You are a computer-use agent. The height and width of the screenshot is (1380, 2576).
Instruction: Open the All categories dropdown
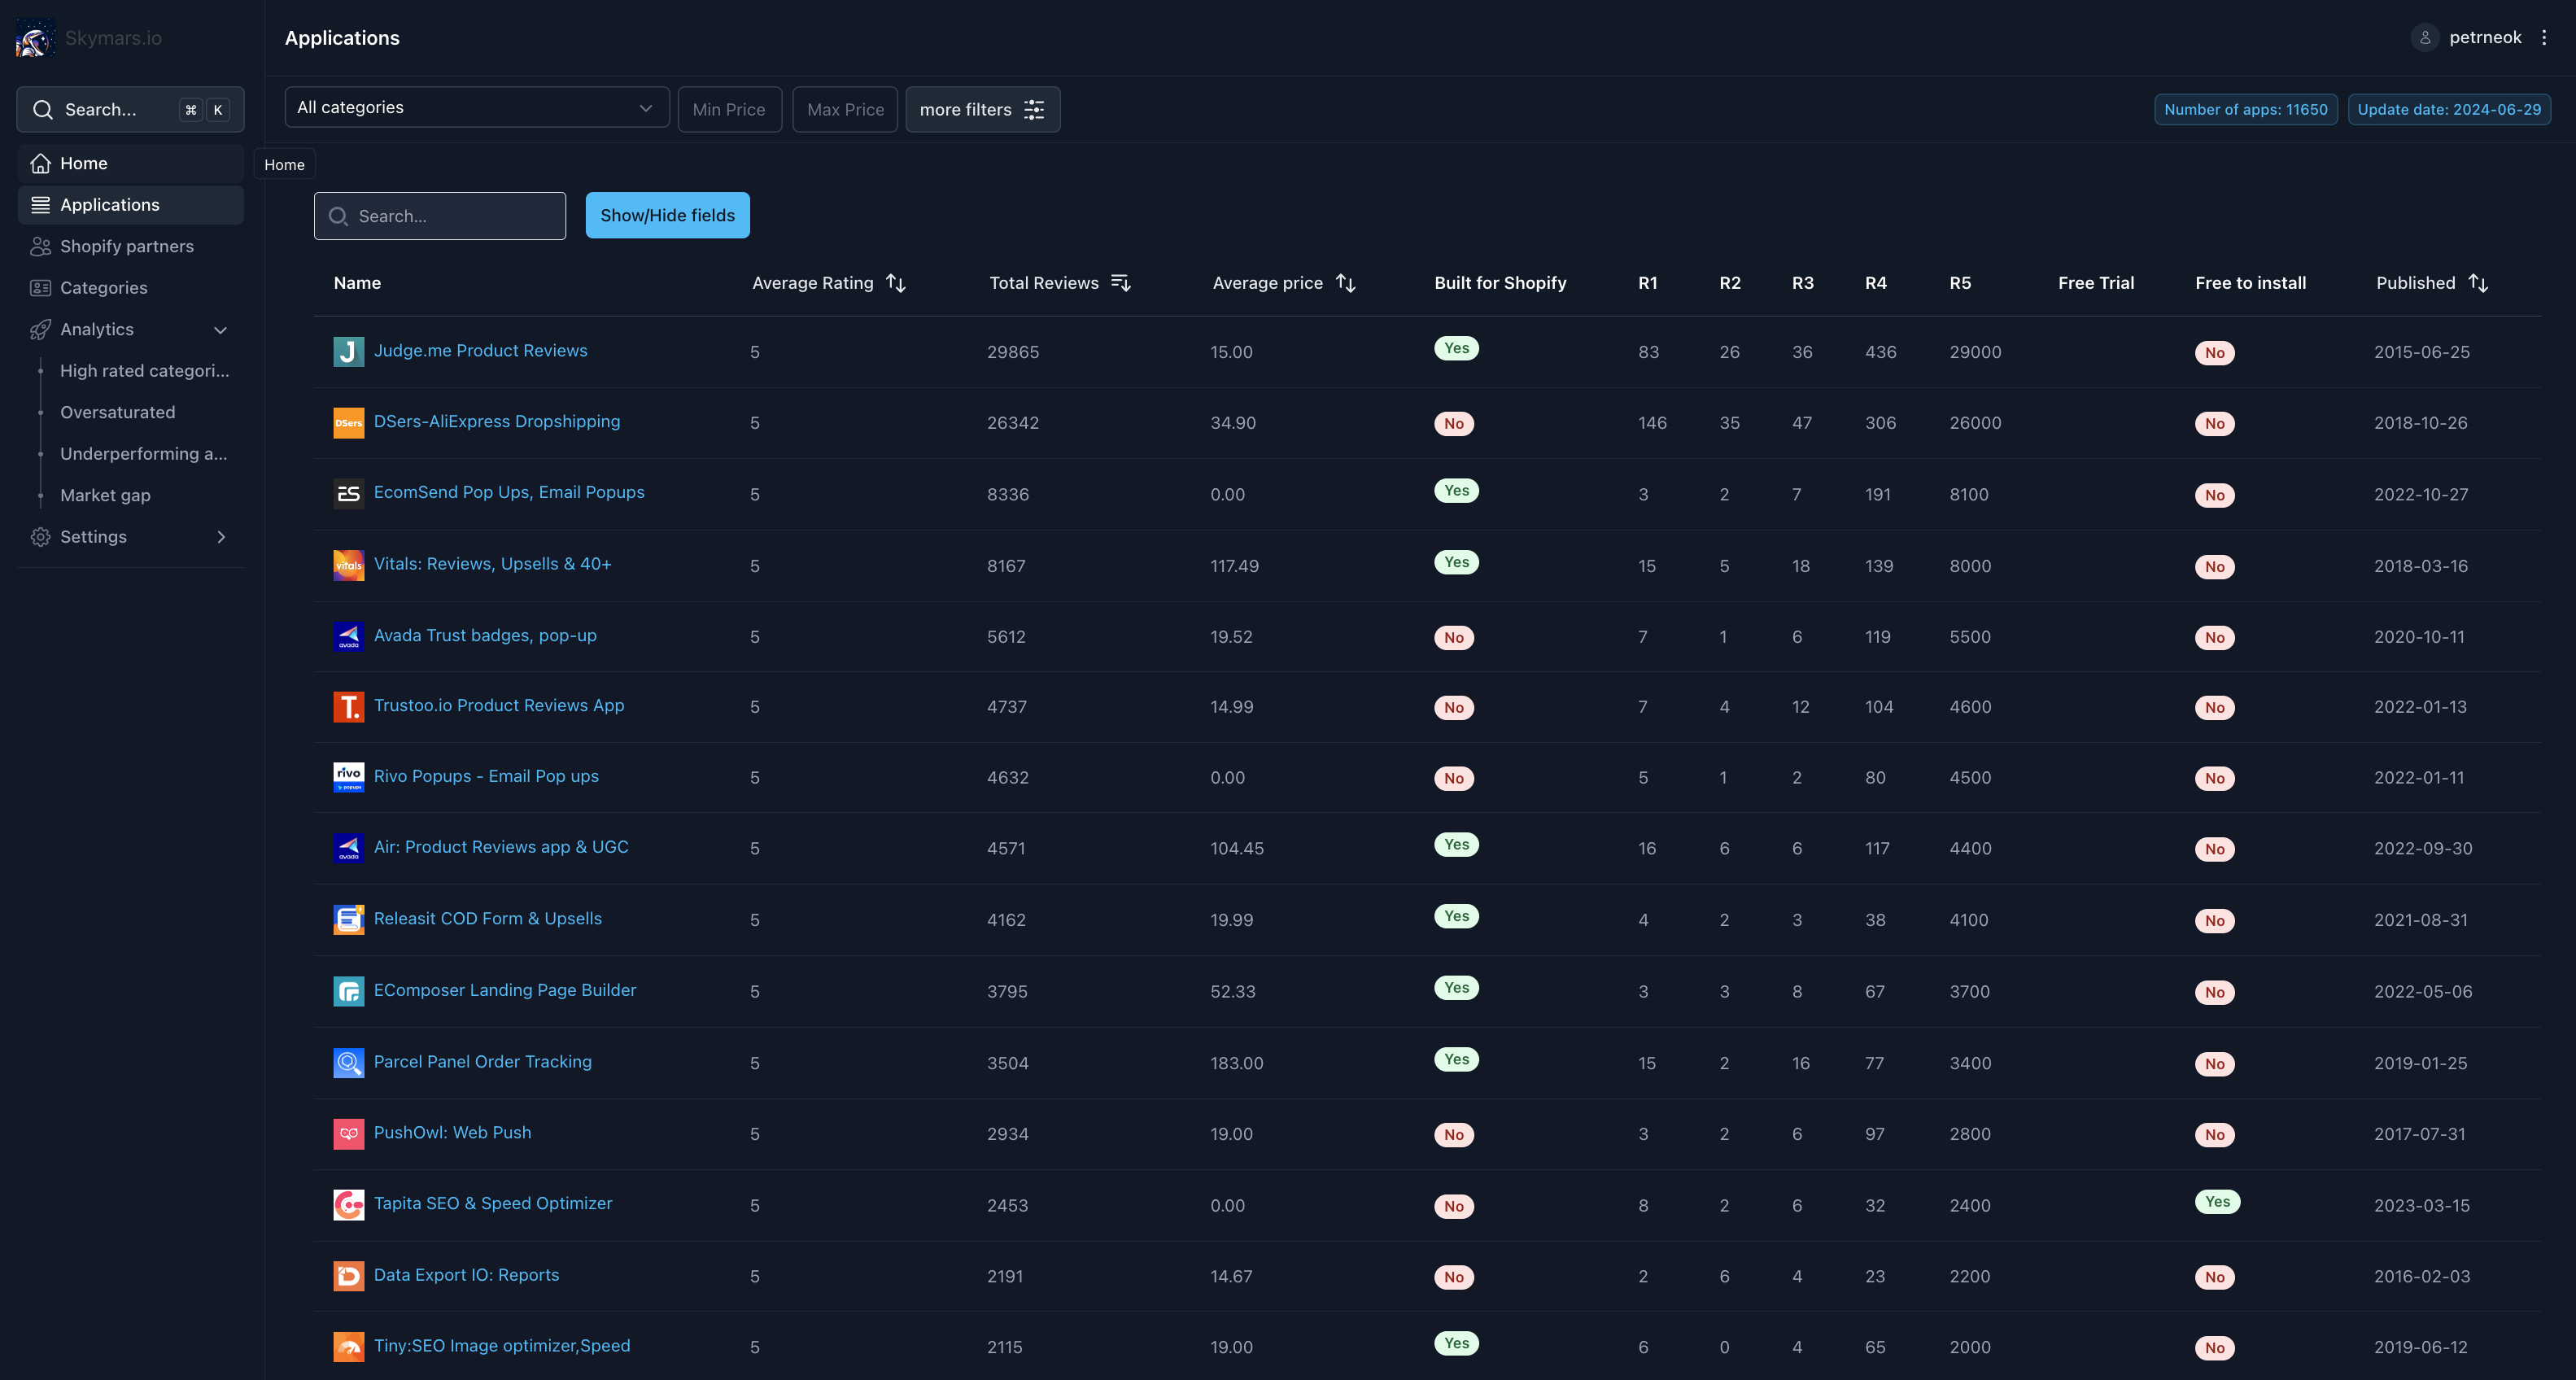click(477, 108)
